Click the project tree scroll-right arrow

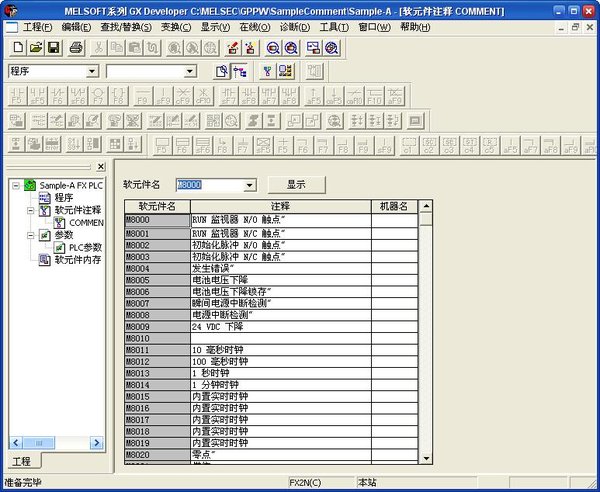point(97,443)
